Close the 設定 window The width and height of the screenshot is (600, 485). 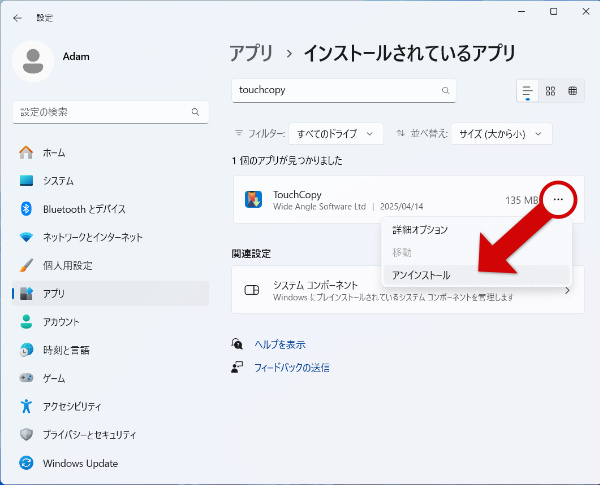pyautogui.click(x=586, y=12)
